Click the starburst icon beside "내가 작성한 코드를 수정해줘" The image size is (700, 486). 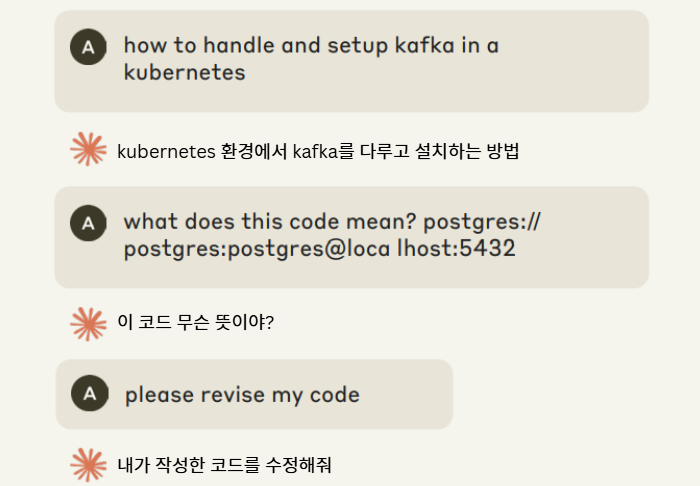pyautogui.click(x=88, y=465)
